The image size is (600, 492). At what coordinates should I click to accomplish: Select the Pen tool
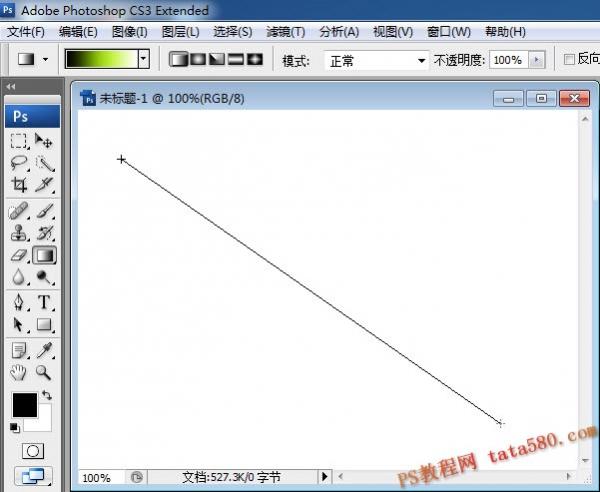(x=18, y=302)
